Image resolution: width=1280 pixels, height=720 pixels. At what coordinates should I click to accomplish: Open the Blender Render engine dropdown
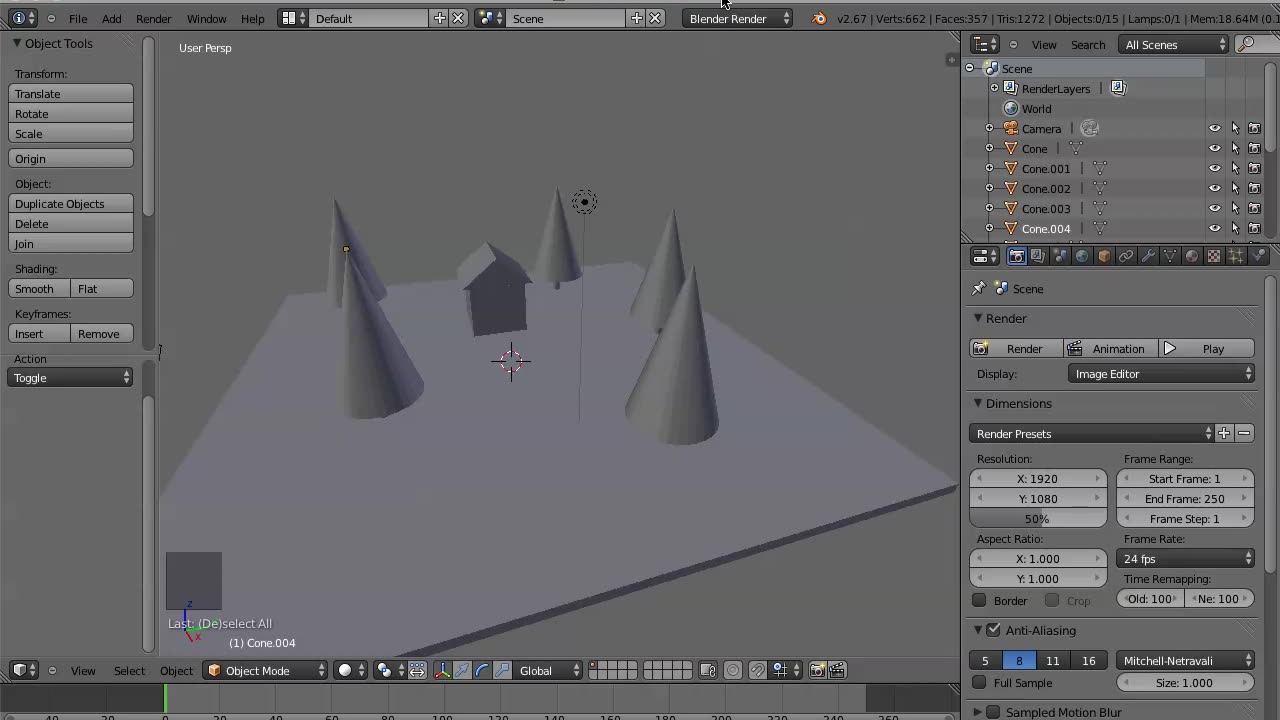pos(738,18)
